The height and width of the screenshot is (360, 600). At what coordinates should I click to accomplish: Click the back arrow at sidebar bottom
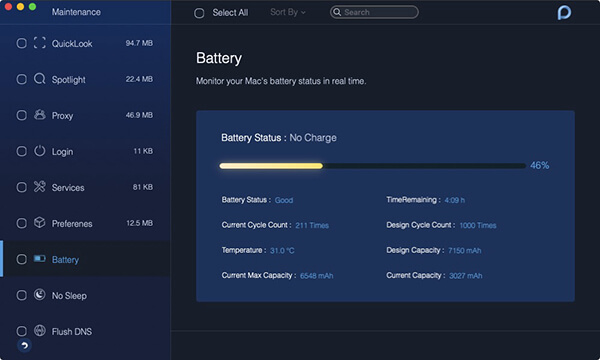click(24, 345)
